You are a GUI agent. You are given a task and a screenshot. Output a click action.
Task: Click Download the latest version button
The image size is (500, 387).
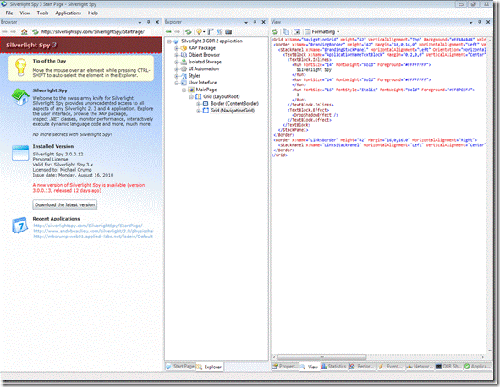point(65,205)
